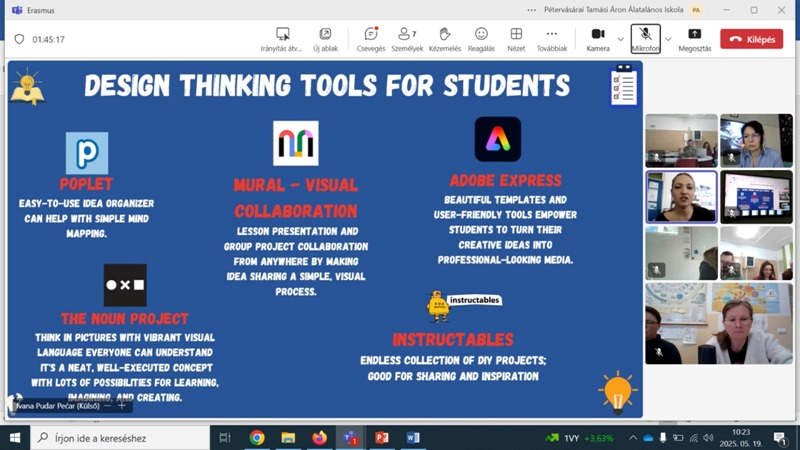Toggle the Kamera on or off
Screen dimensions: 800x450
pyautogui.click(x=598, y=39)
